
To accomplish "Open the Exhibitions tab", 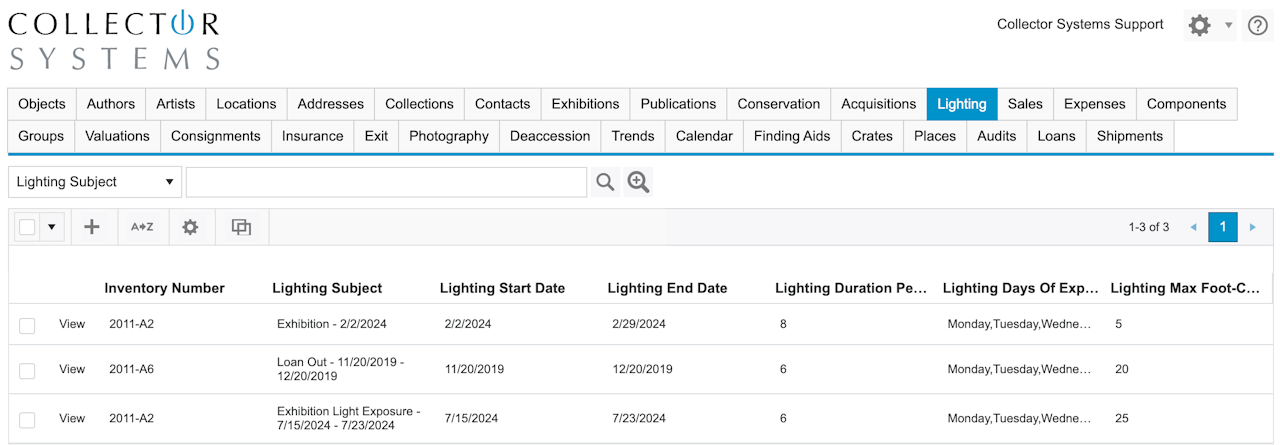I will [585, 104].
